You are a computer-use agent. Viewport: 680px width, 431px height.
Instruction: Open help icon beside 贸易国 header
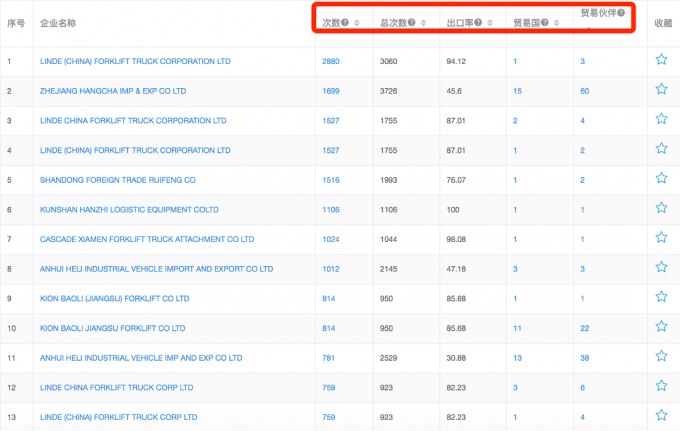click(545, 23)
